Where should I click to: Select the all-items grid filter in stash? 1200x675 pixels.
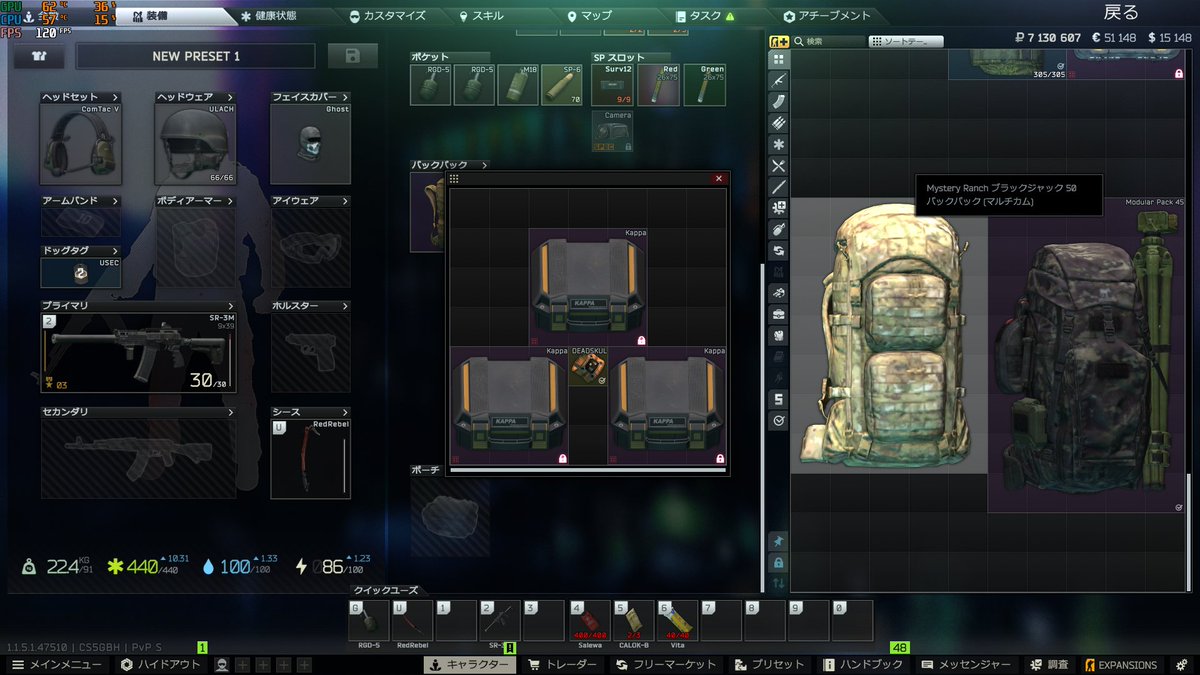[x=778, y=58]
